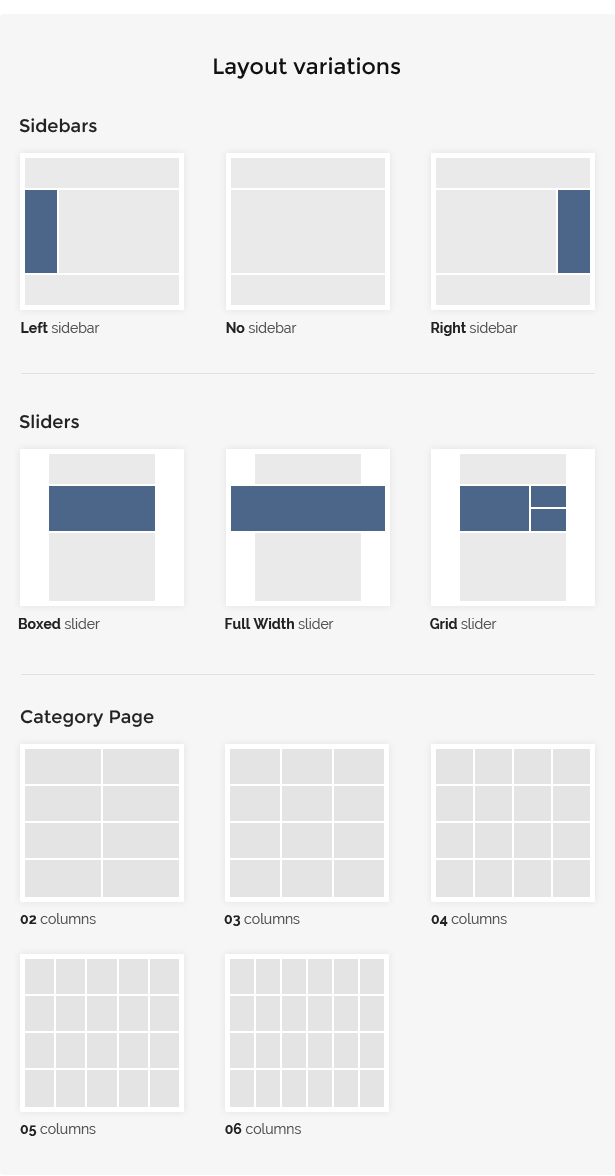The image size is (615, 1176).
Task: Pick the Grid slider layout icon
Action: click(x=513, y=527)
